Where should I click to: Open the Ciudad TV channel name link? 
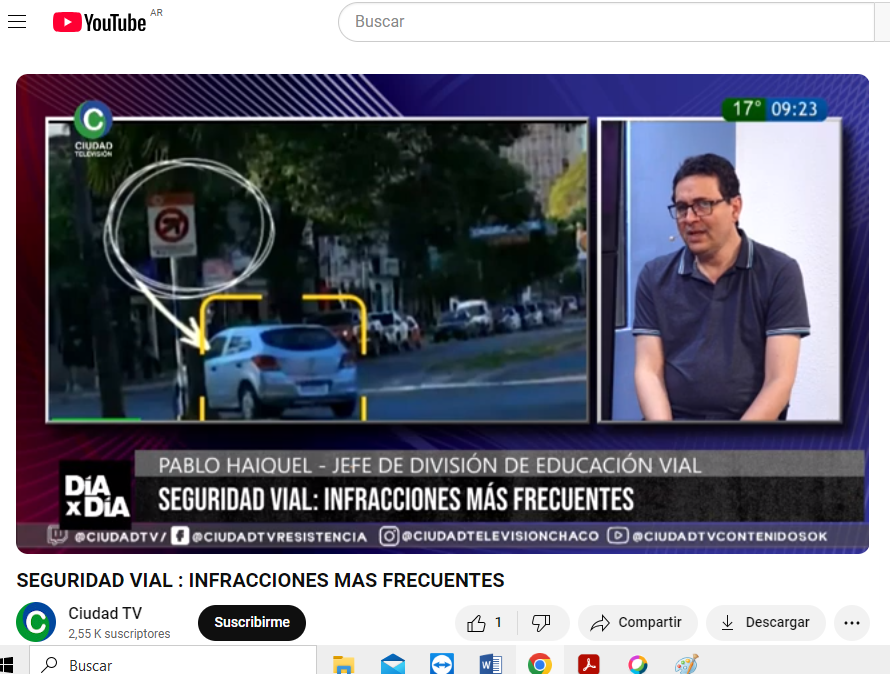pos(105,613)
